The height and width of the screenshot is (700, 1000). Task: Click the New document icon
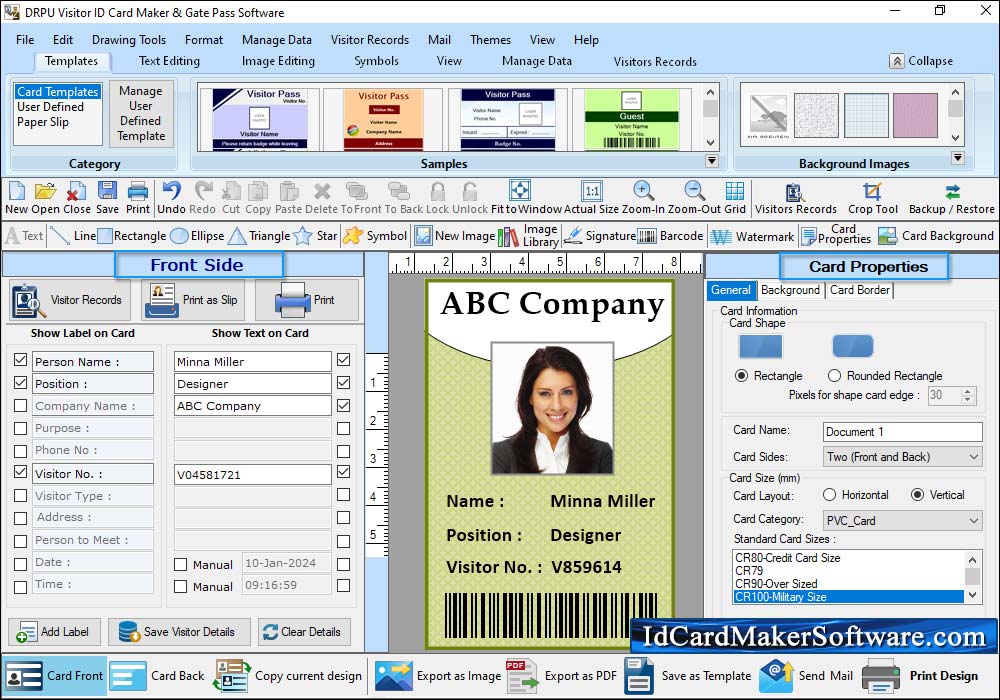pyautogui.click(x=17, y=191)
